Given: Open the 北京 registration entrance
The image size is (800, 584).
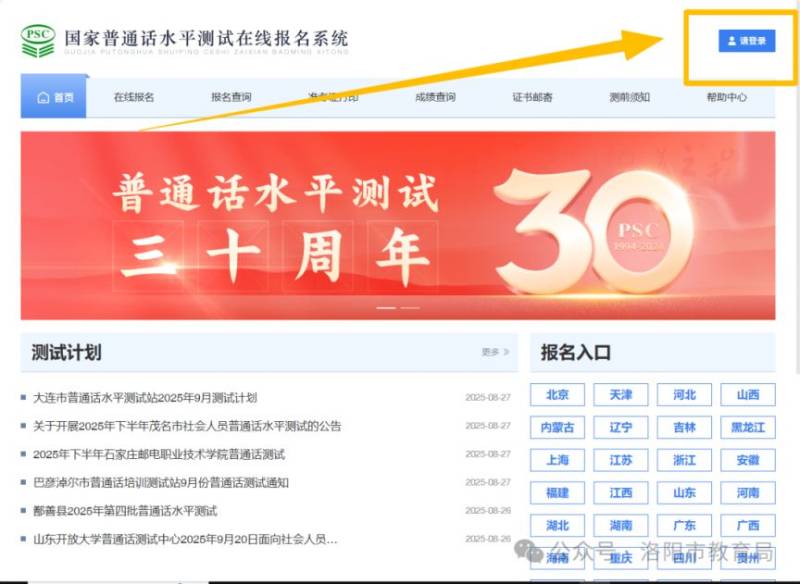Looking at the screenshot, I should tap(557, 394).
